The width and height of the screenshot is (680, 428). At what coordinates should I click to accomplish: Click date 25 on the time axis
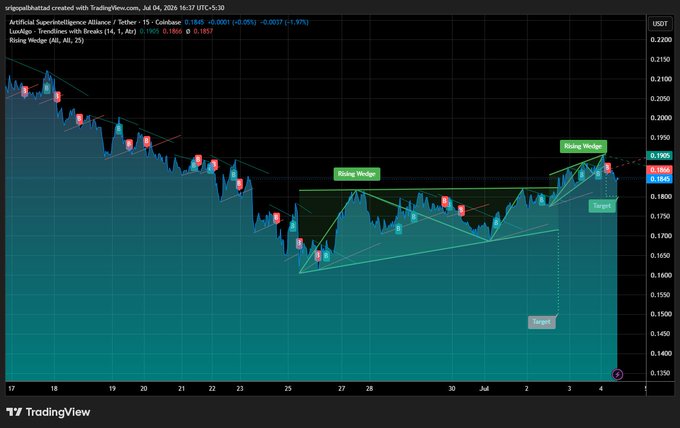click(x=288, y=389)
